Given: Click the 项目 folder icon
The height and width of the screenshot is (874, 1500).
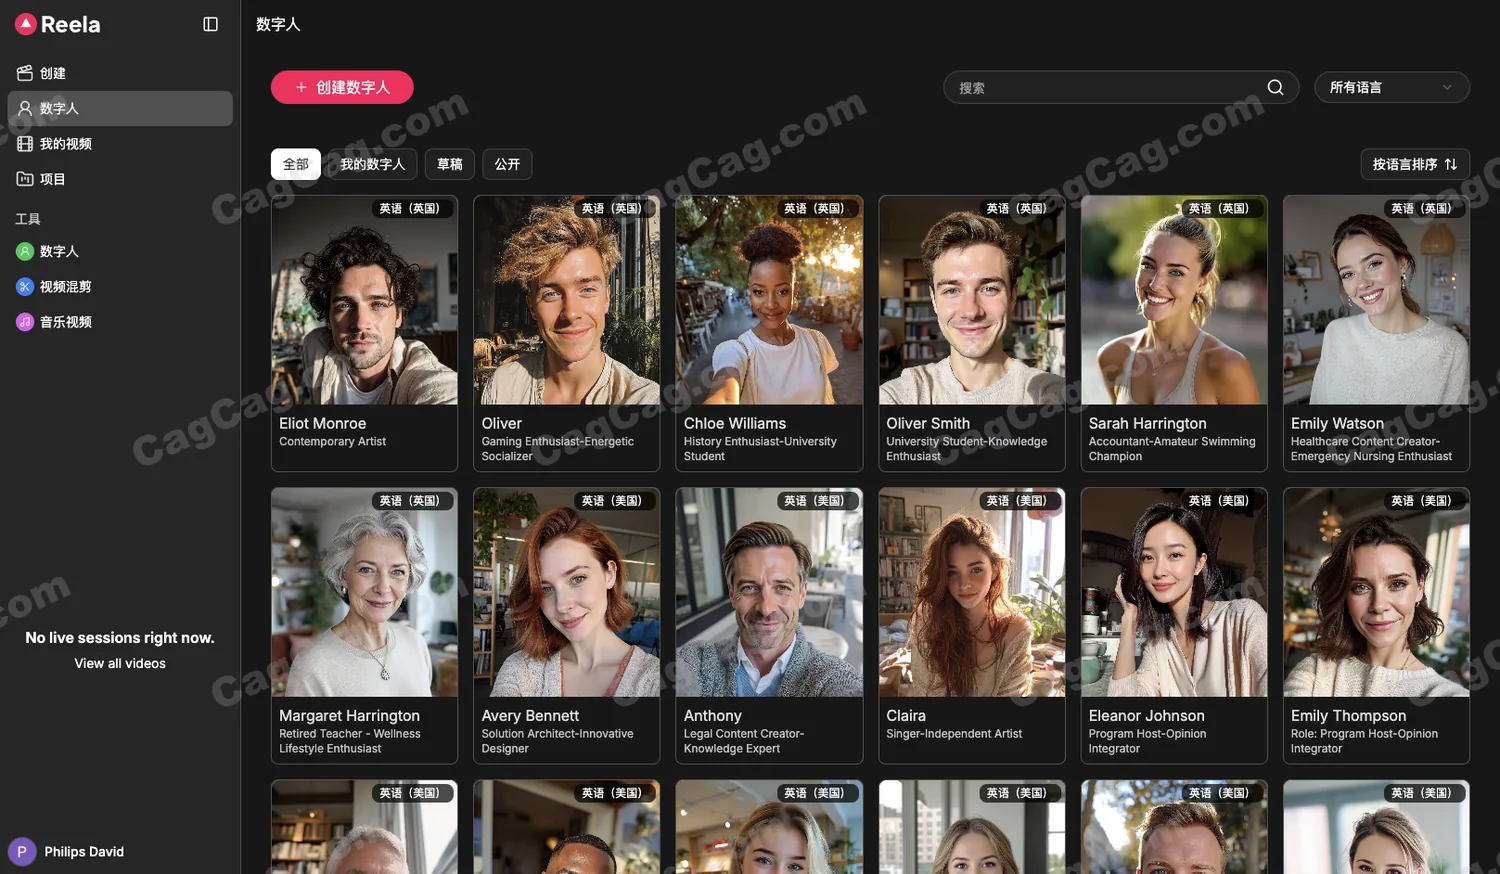Looking at the screenshot, I should click(25, 179).
